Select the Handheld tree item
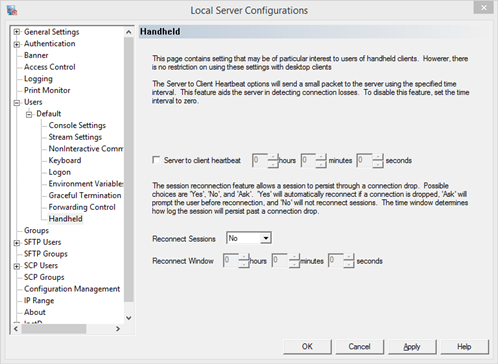 65,219
